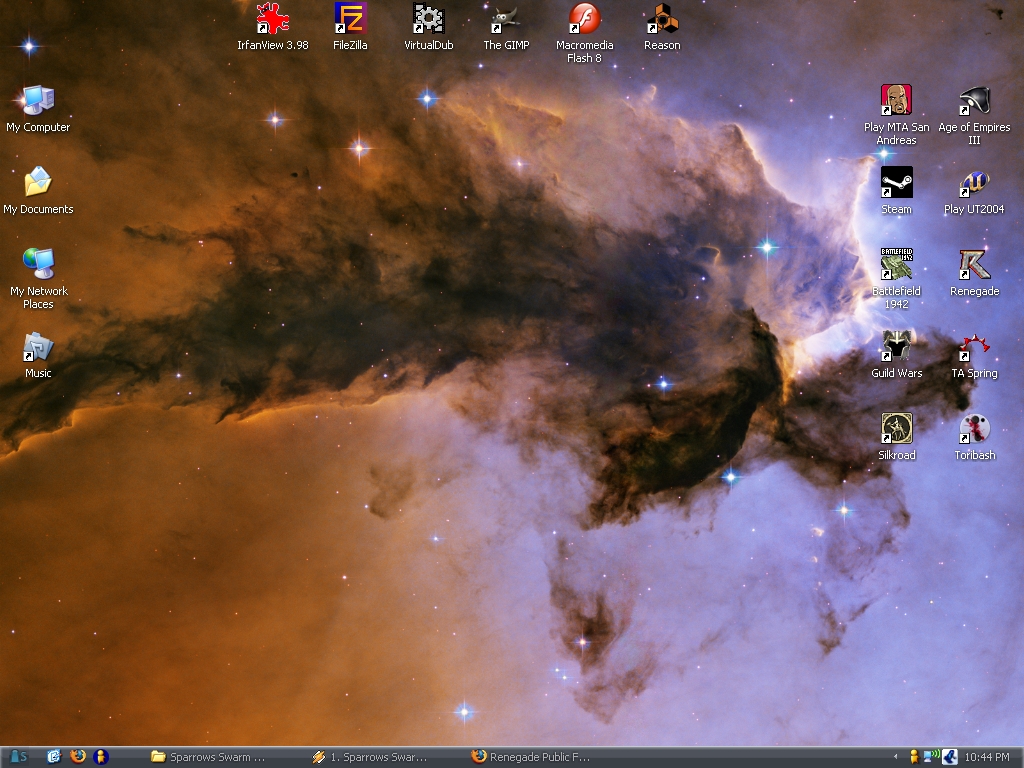The height and width of the screenshot is (768, 1024).
Task: Select the VirtualDub desktop icon
Action: 428,19
